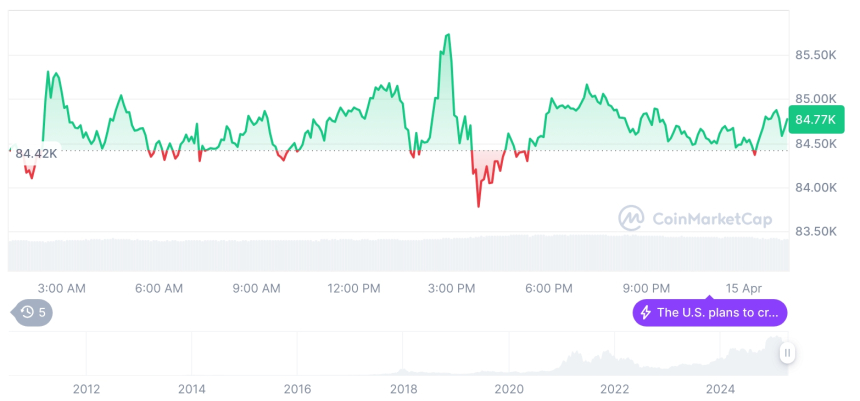The image size is (860, 401).
Task: Open the 'The U.S. plans to cr...' news pill
Action: 710,313
